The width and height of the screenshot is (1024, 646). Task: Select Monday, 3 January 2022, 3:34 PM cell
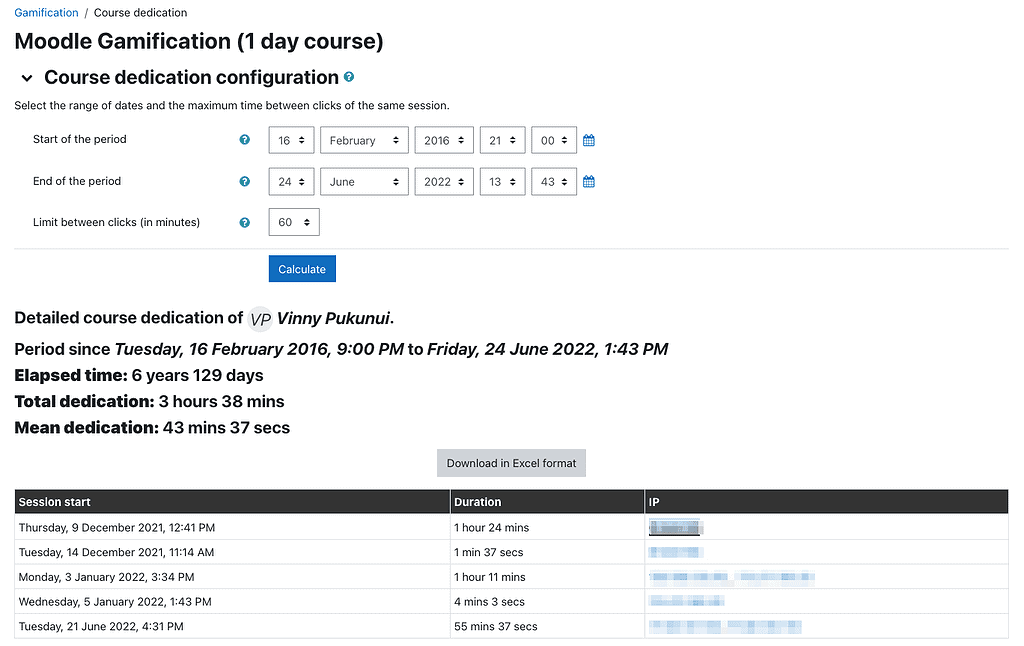point(232,577)
